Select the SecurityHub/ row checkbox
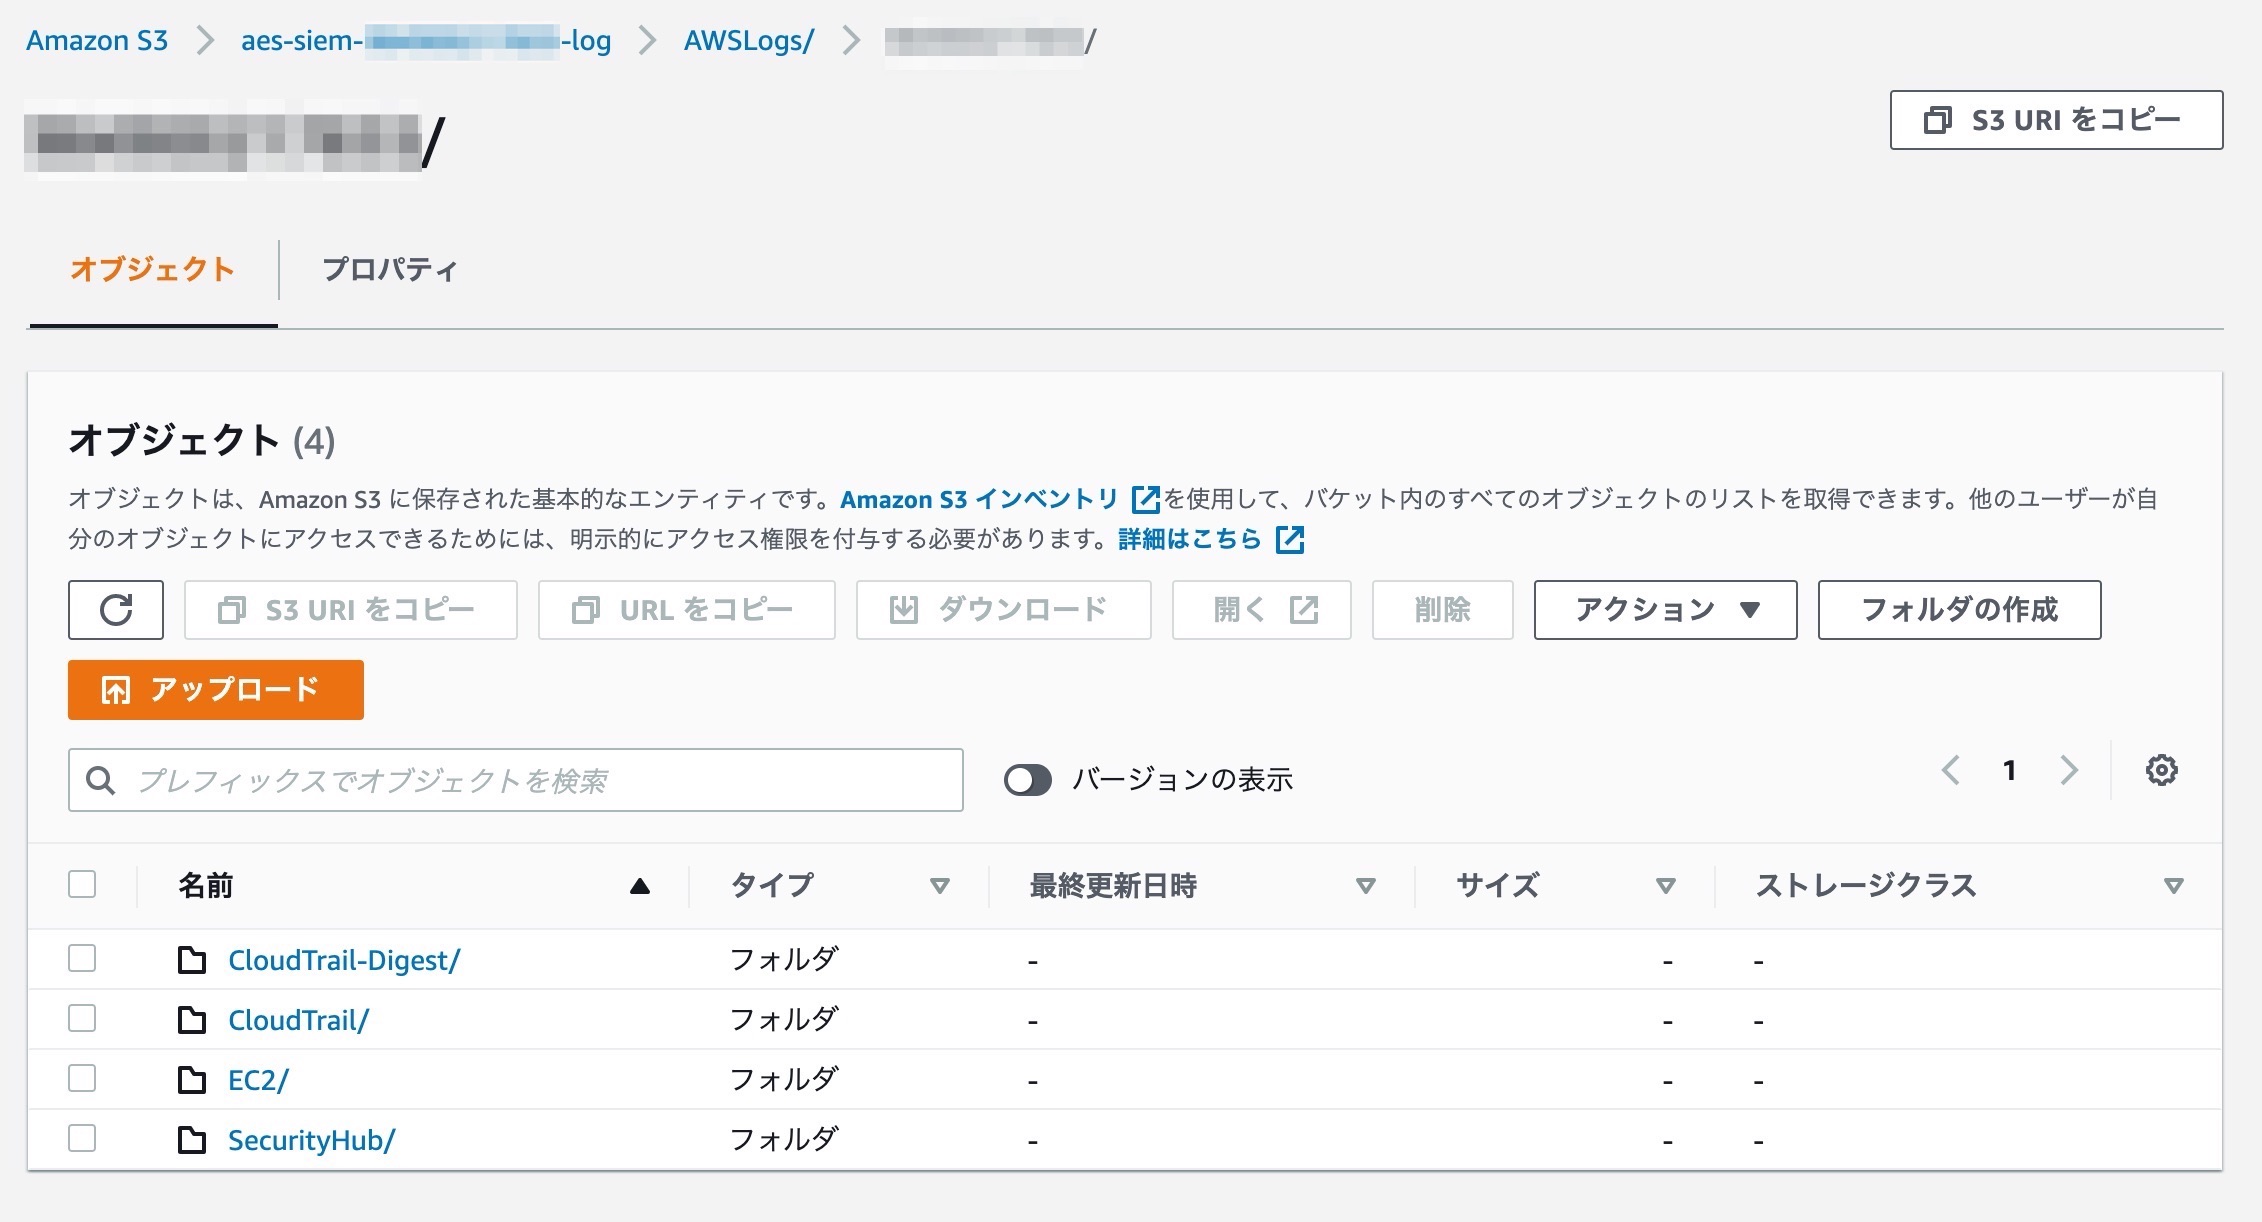Viewport: 2262px width, 1222px height. pyautogui.click(x=82, y=1138)
